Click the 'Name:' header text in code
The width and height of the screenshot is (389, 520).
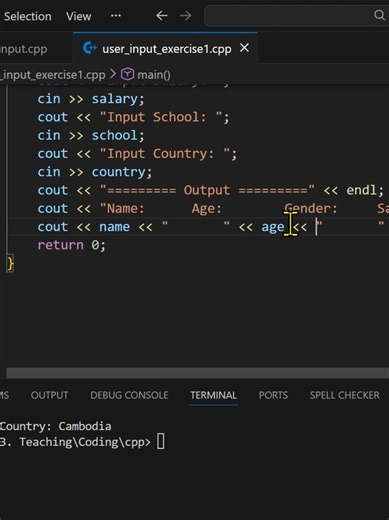[x=125, y=209]
